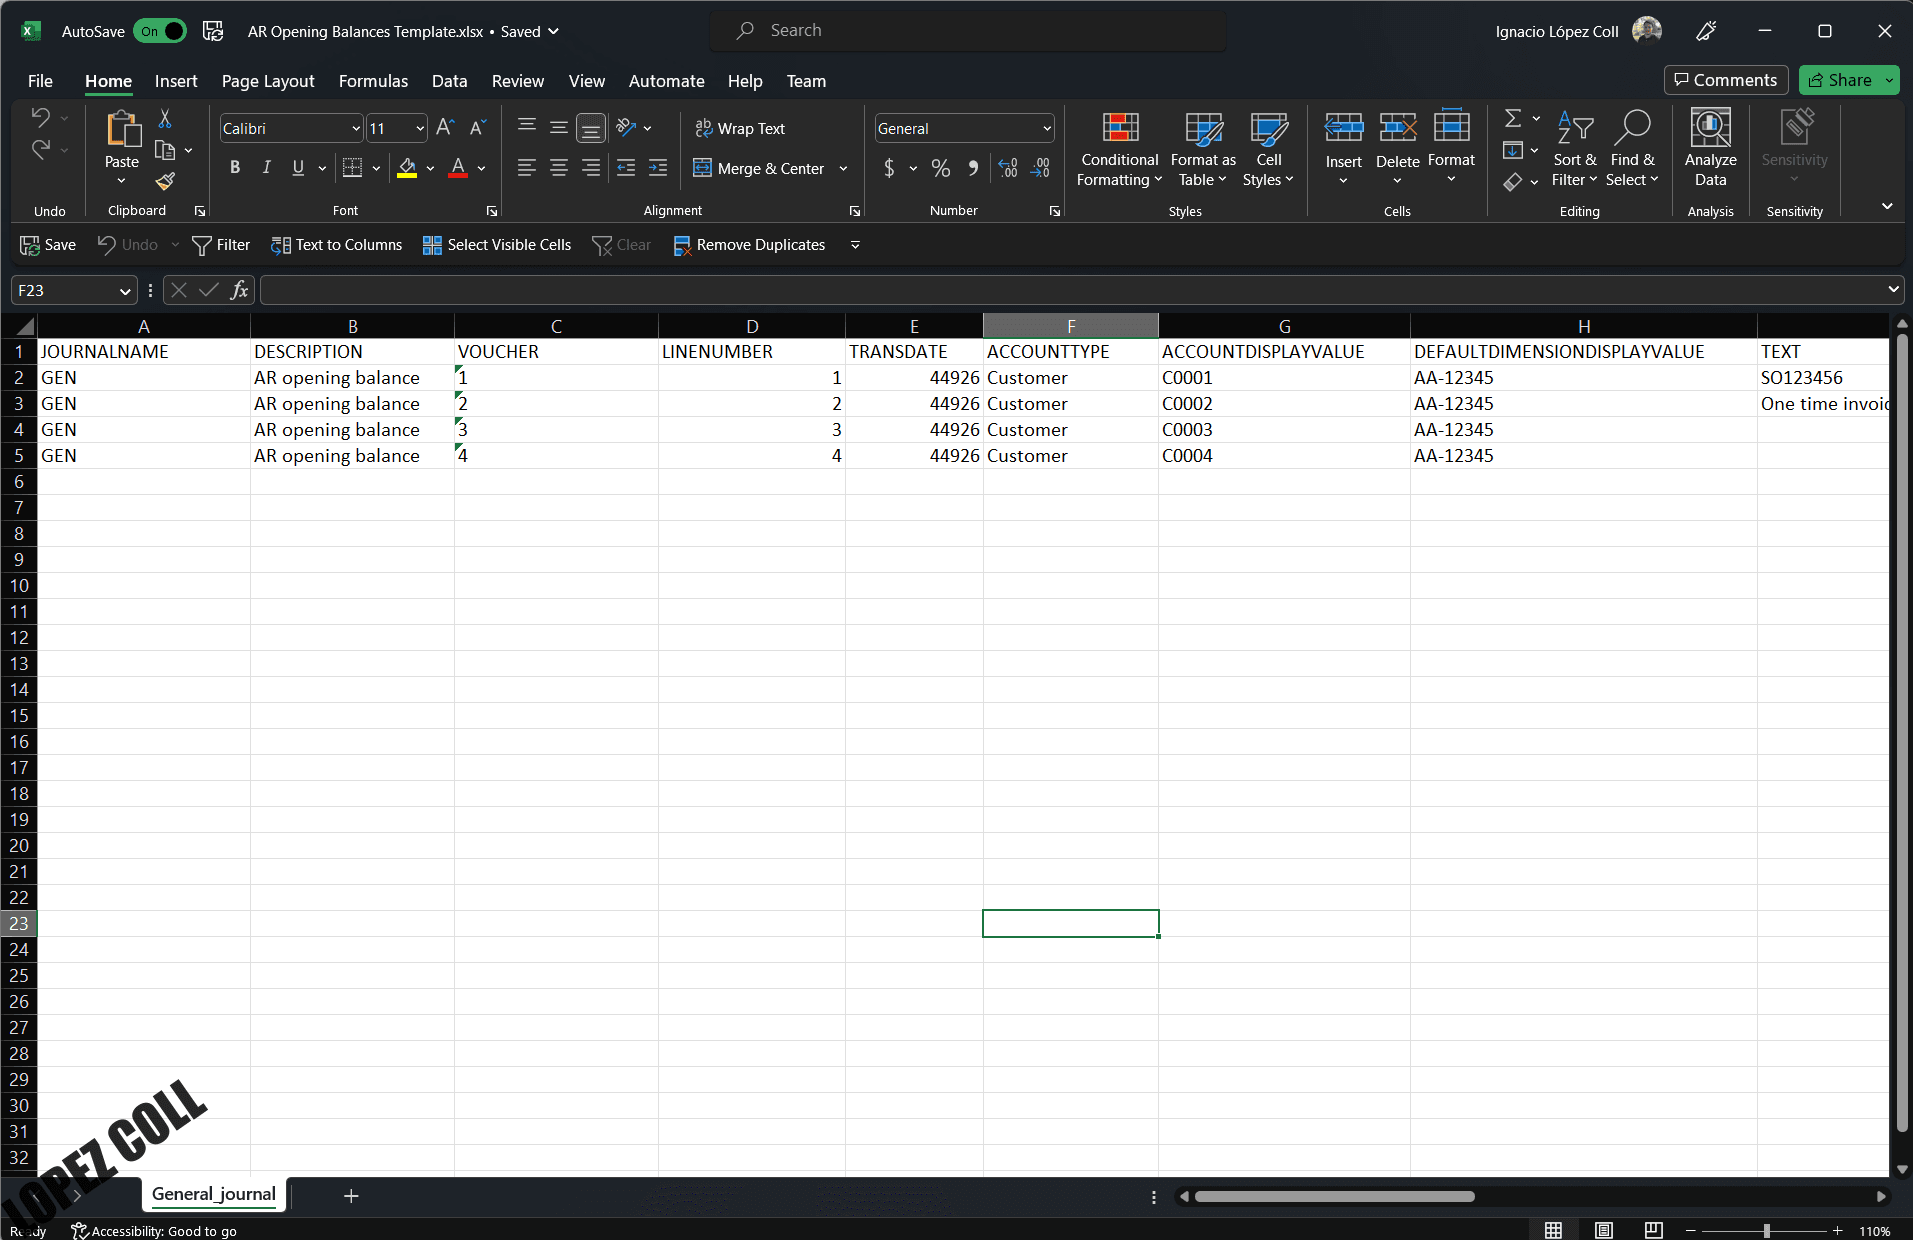Open the Name Box dropdown showing F23

point(124,291)
